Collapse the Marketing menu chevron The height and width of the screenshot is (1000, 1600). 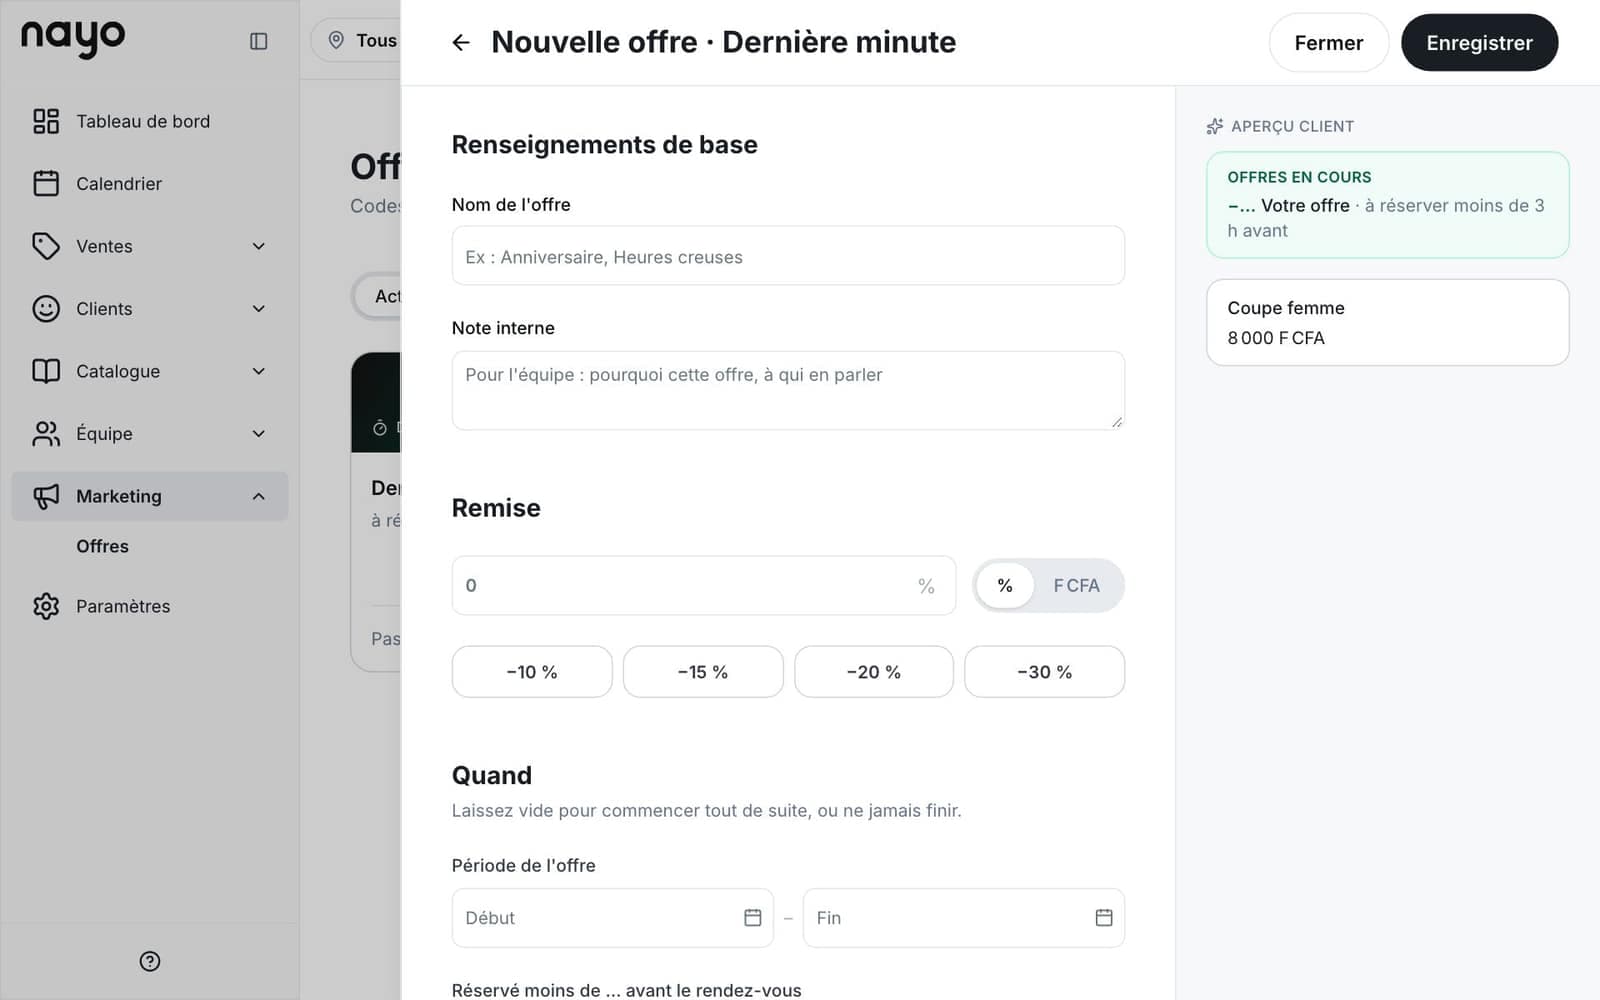(x=259, y=496)
